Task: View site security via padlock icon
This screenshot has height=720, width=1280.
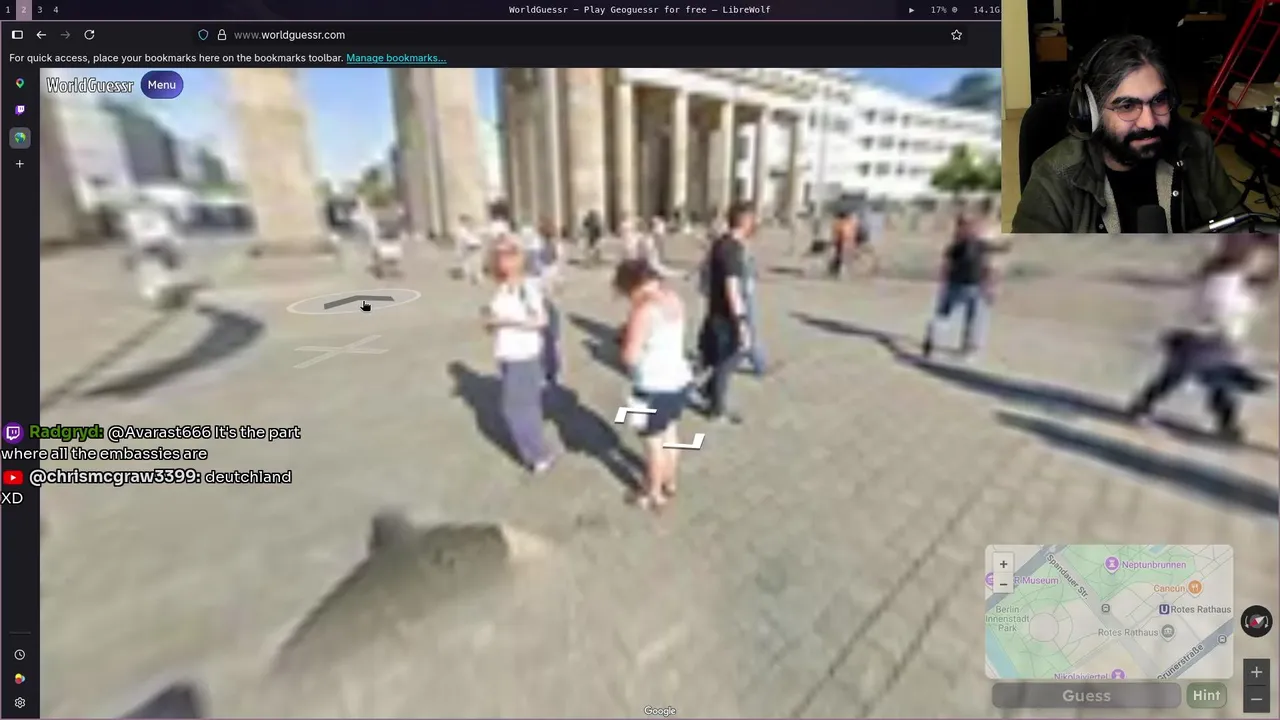Action: pos(222,35)
